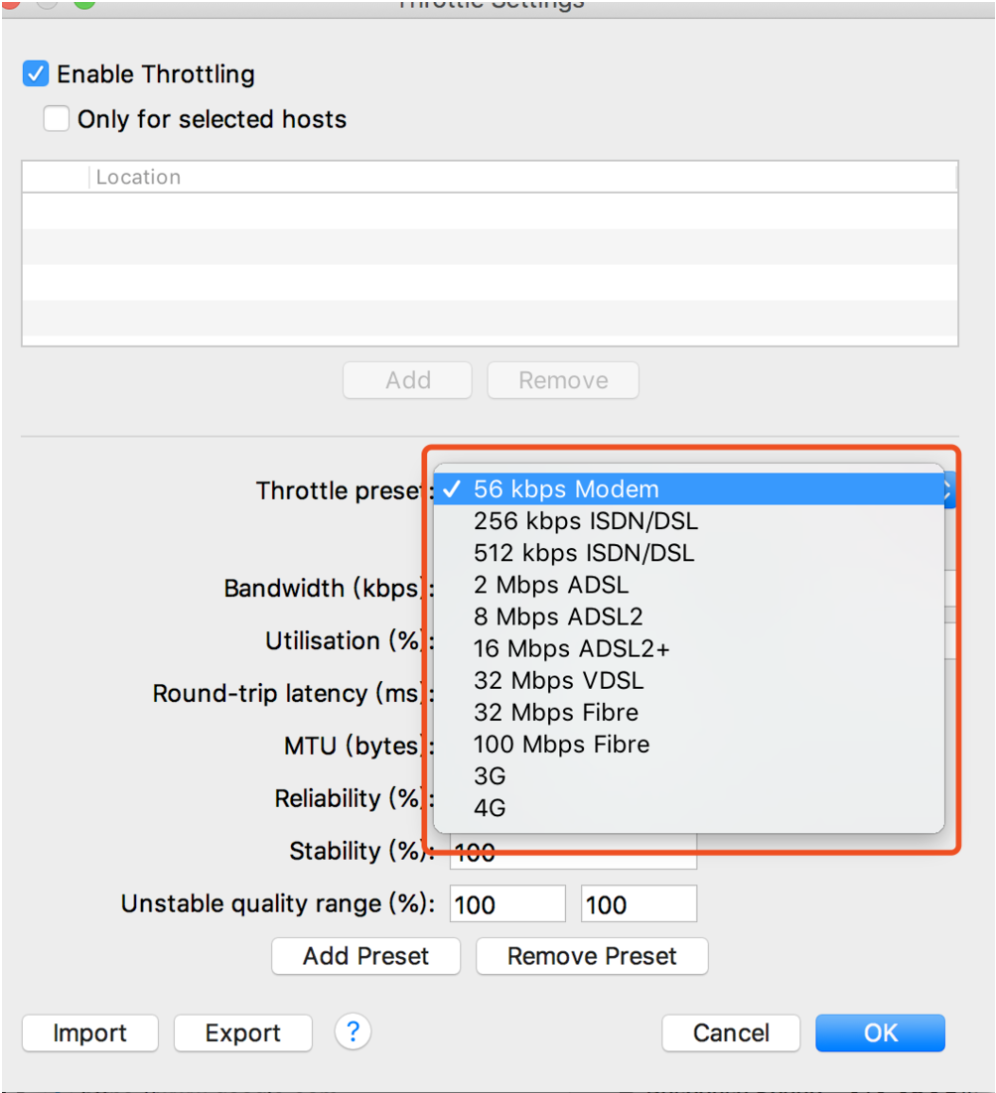Click the Remove Preset button
Viewport: 996px width, 1093px height.
(592, 956)
